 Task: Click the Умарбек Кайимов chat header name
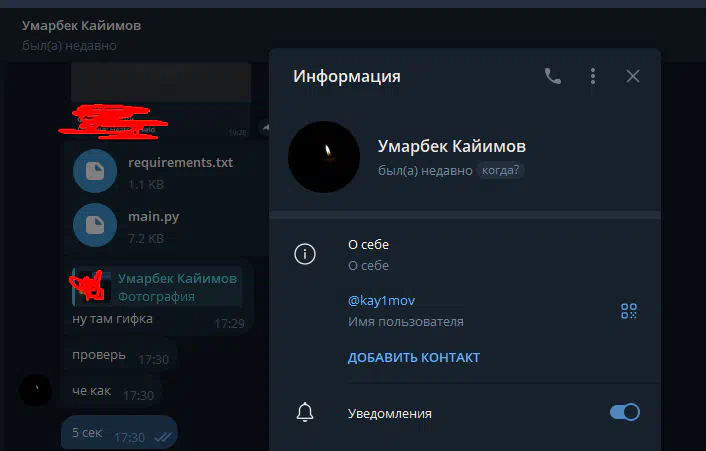pos(81,26)
